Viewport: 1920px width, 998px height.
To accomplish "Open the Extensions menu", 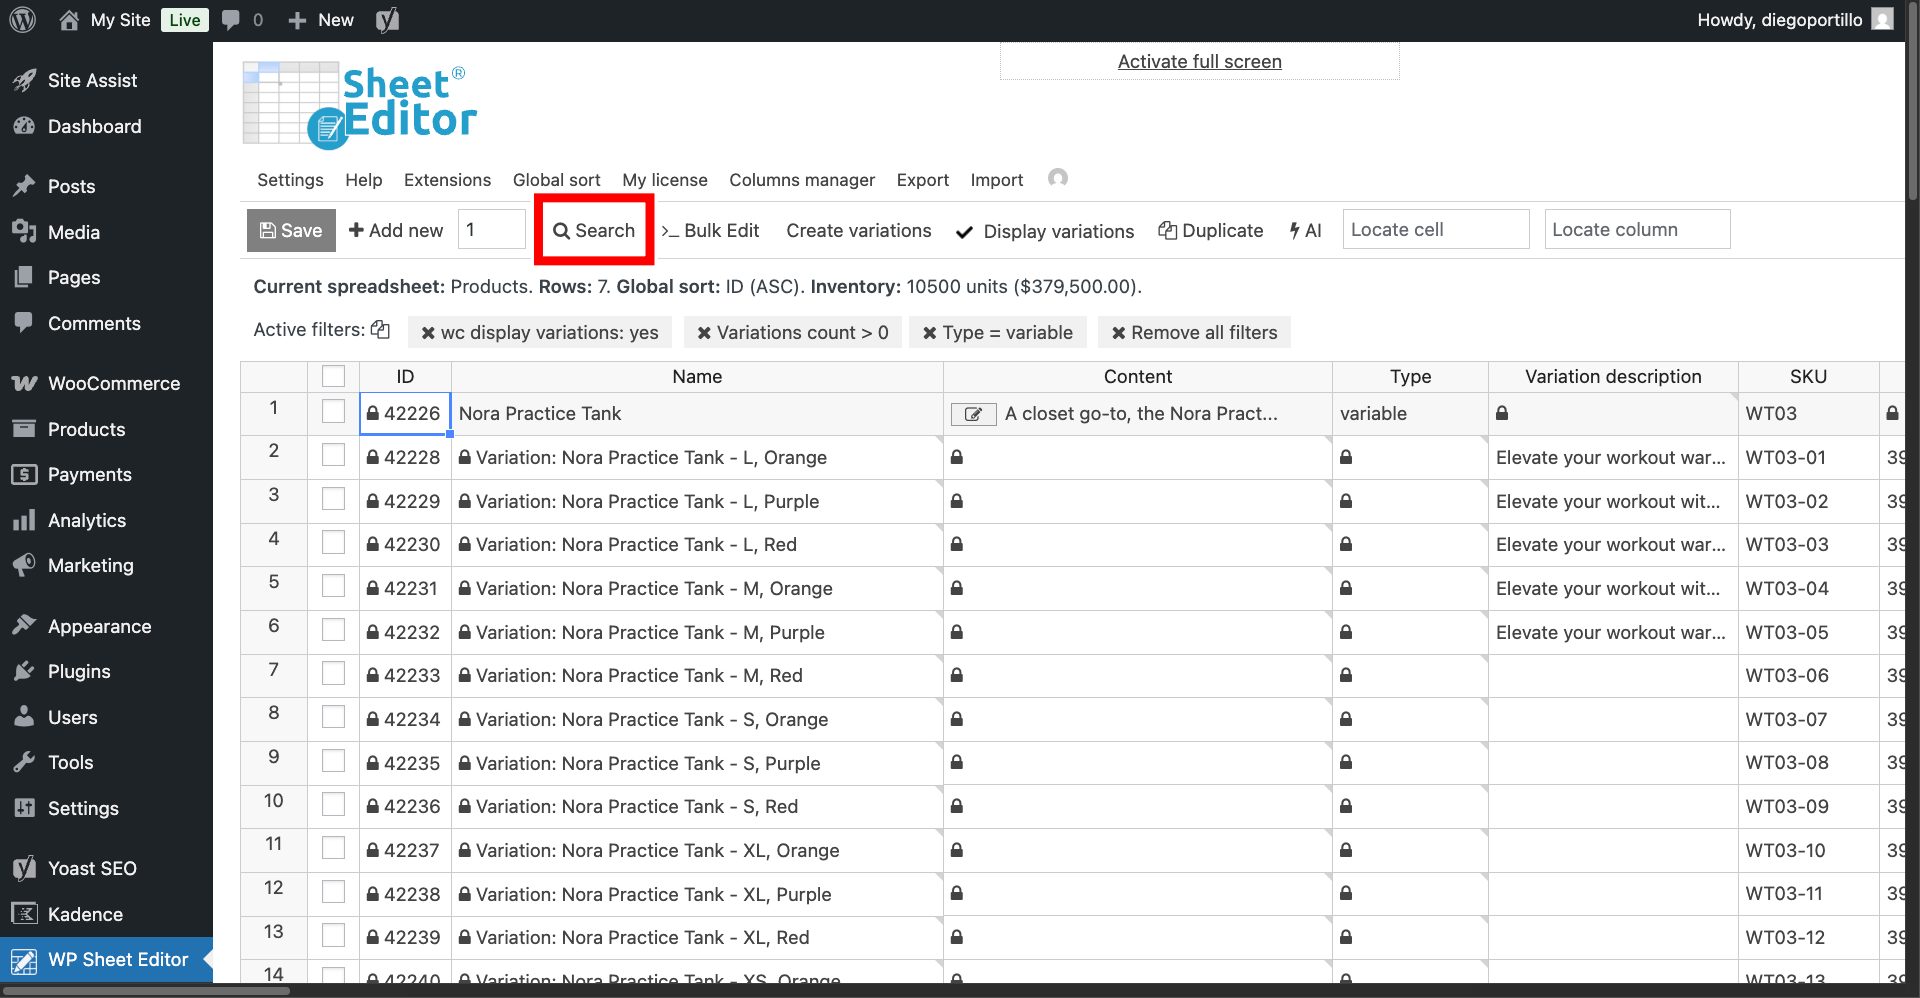I will [x=447, y=180].
